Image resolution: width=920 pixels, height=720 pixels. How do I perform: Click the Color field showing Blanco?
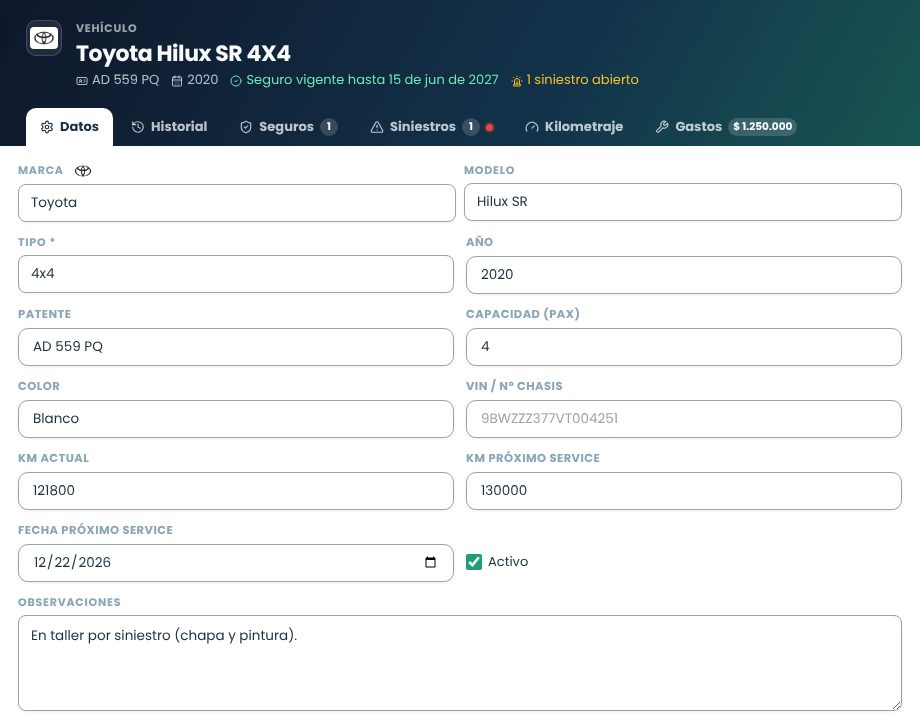[x=236, y=419]
